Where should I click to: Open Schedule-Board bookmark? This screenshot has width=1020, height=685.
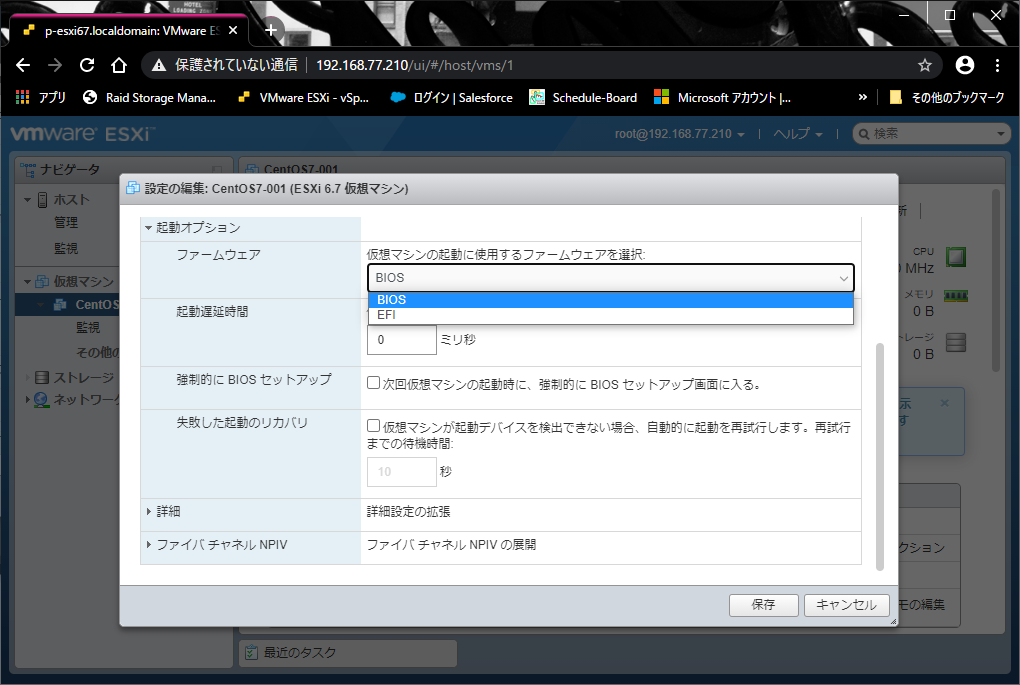tap(583, 98)
